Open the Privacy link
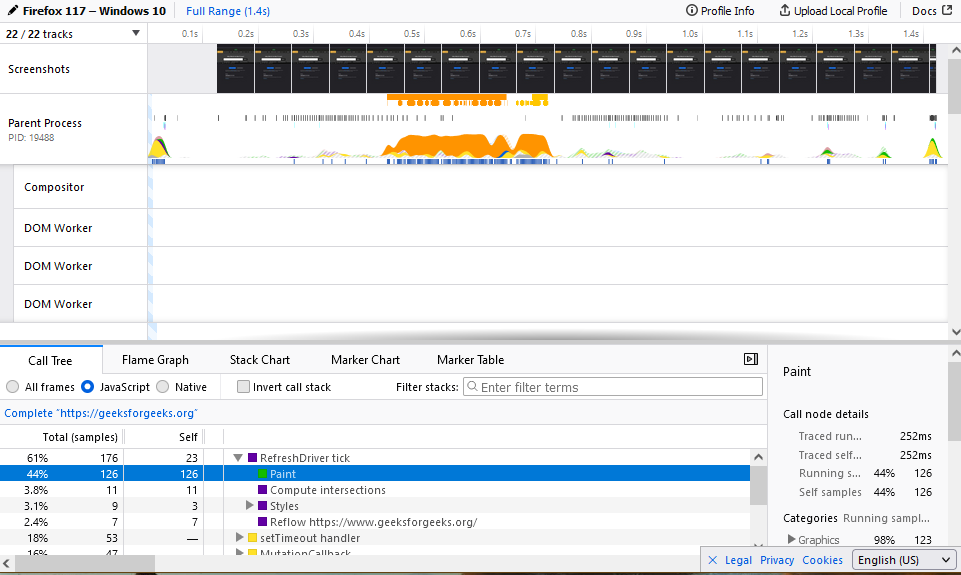Screen dimensions: 961x575 coord(777,560)
